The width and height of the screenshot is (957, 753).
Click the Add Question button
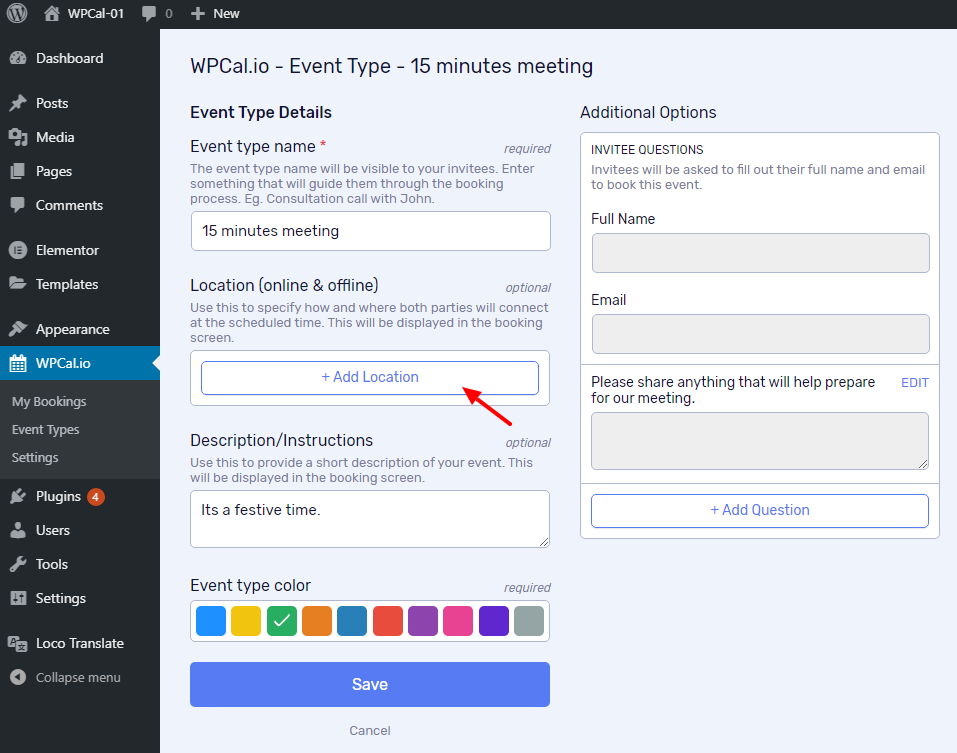click(760, 511)
